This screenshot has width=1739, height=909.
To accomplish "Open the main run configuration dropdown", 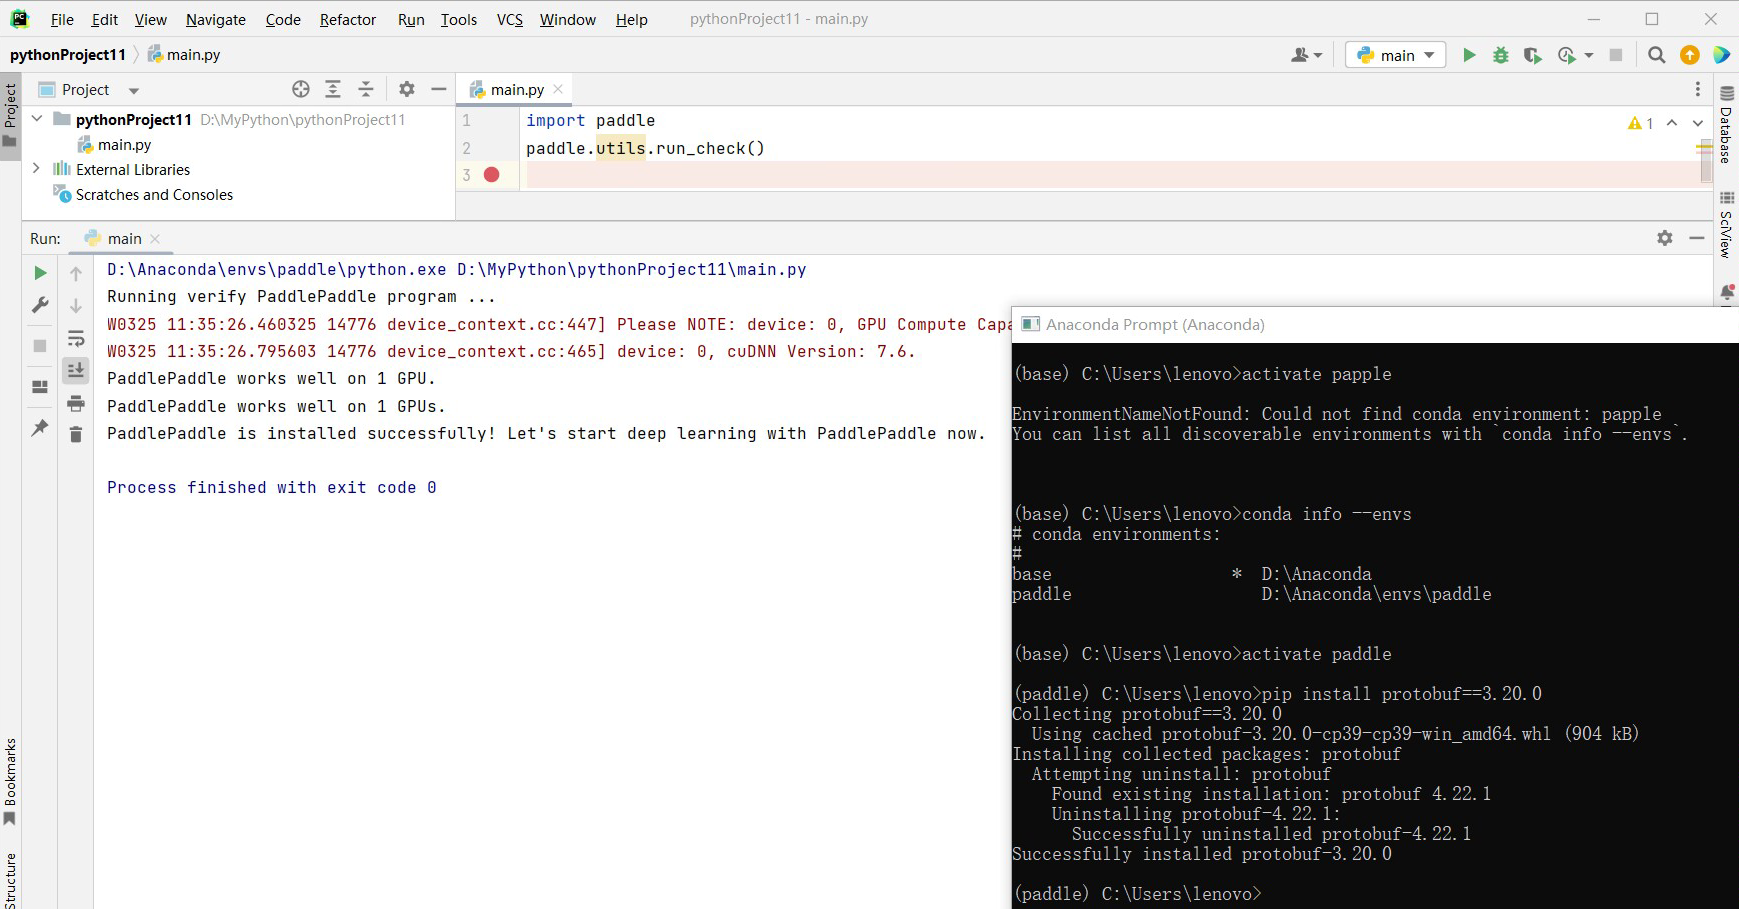I will (x=1396, y=55).
